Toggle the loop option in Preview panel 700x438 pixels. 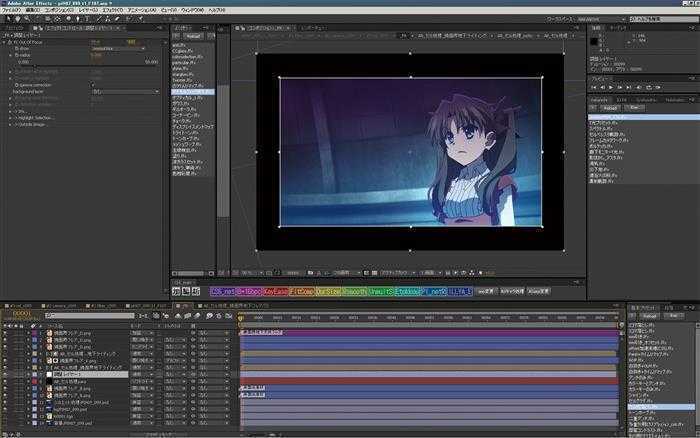tap(649, 88)
